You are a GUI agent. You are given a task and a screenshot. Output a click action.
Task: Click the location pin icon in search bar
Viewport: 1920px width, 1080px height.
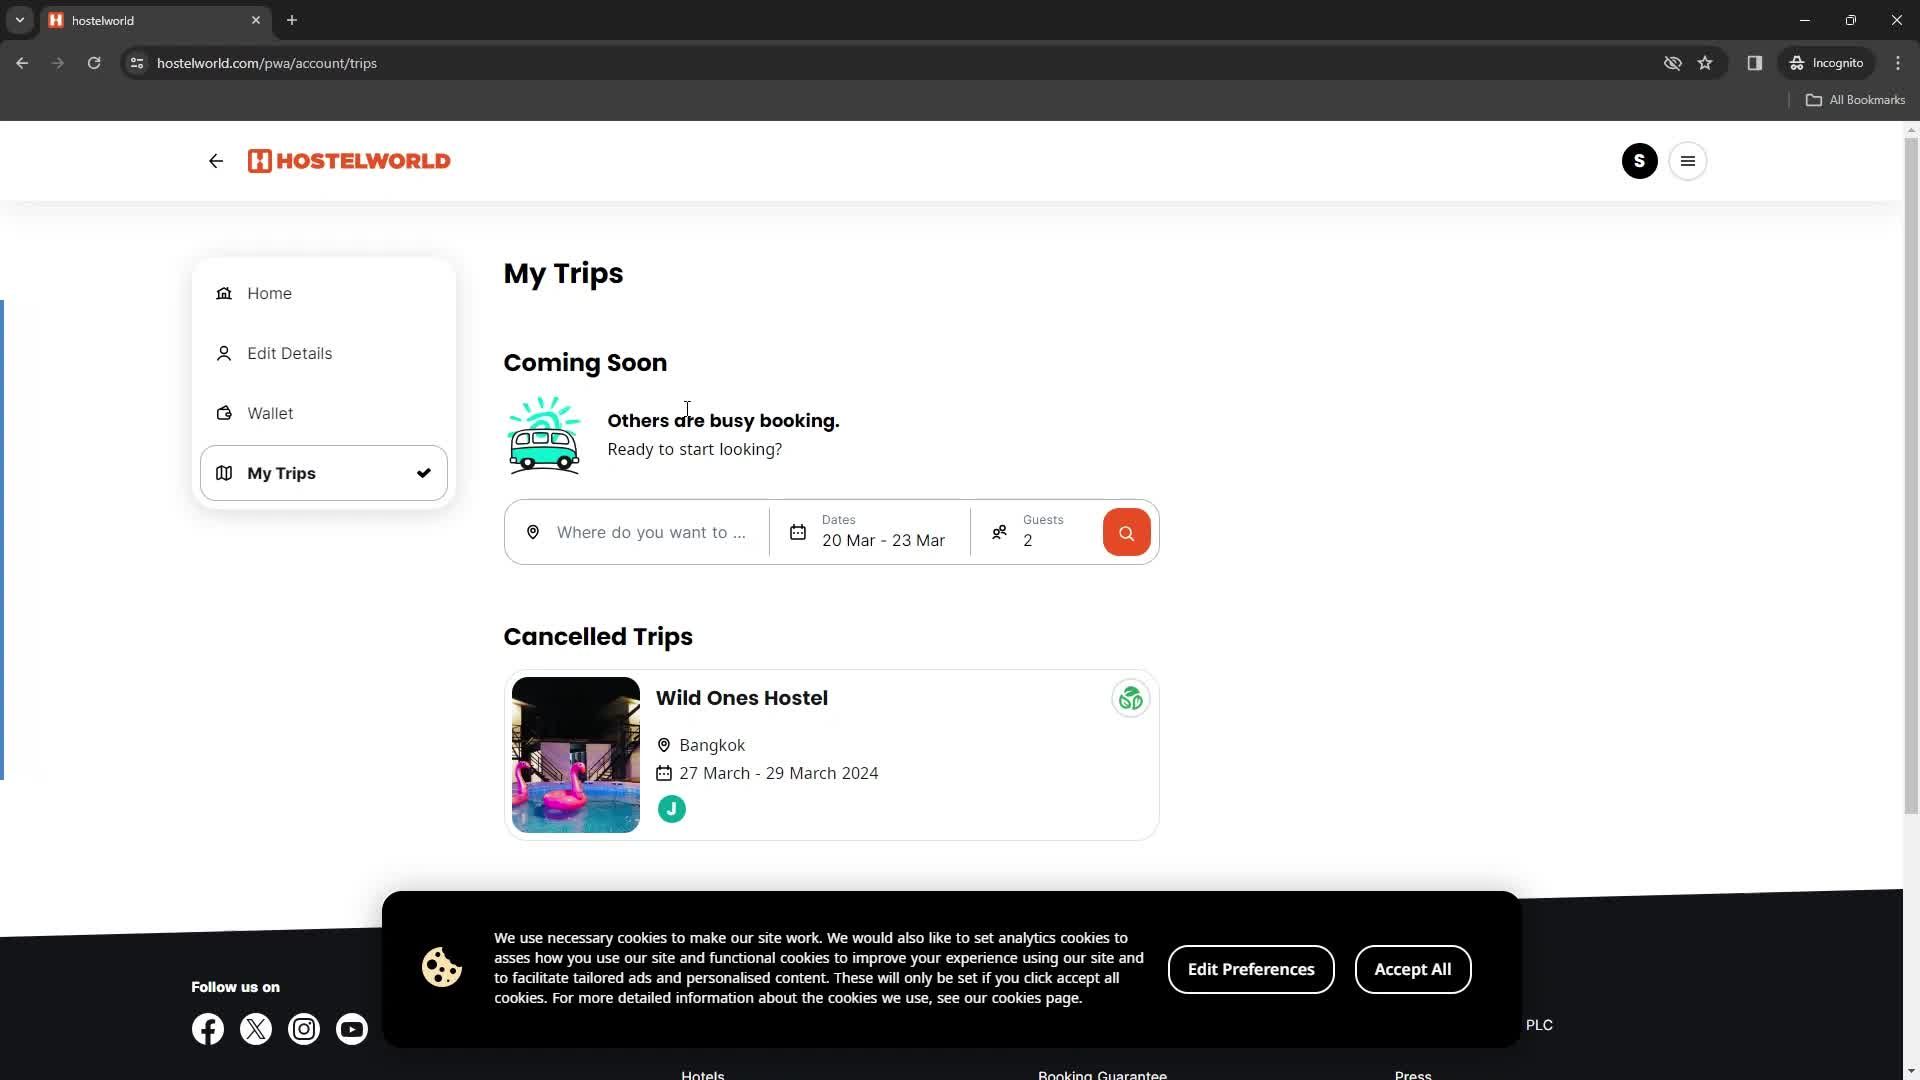click(x=533, y=531)
